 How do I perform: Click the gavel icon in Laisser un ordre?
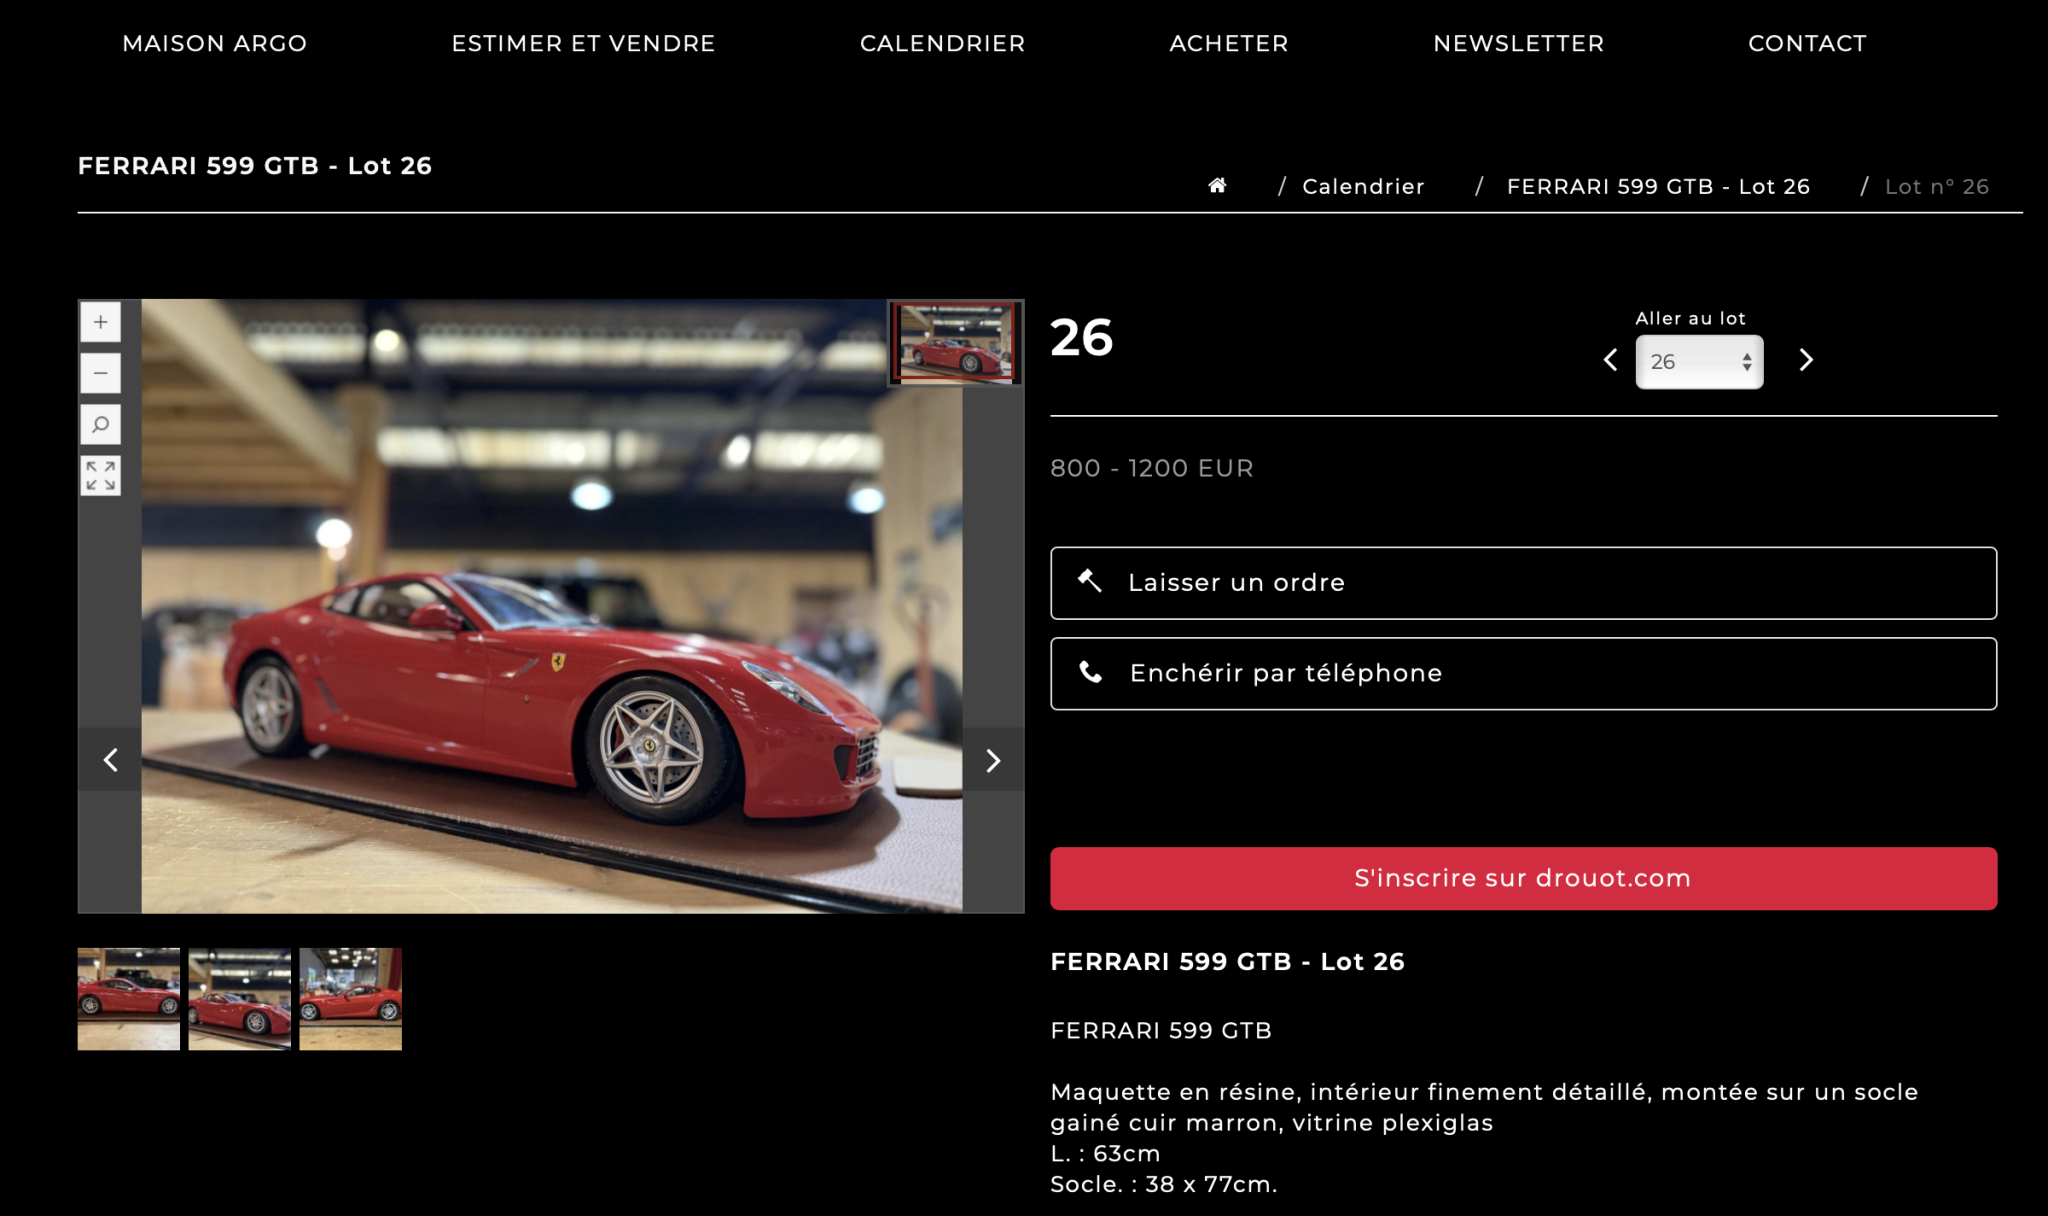(1090, 581)
